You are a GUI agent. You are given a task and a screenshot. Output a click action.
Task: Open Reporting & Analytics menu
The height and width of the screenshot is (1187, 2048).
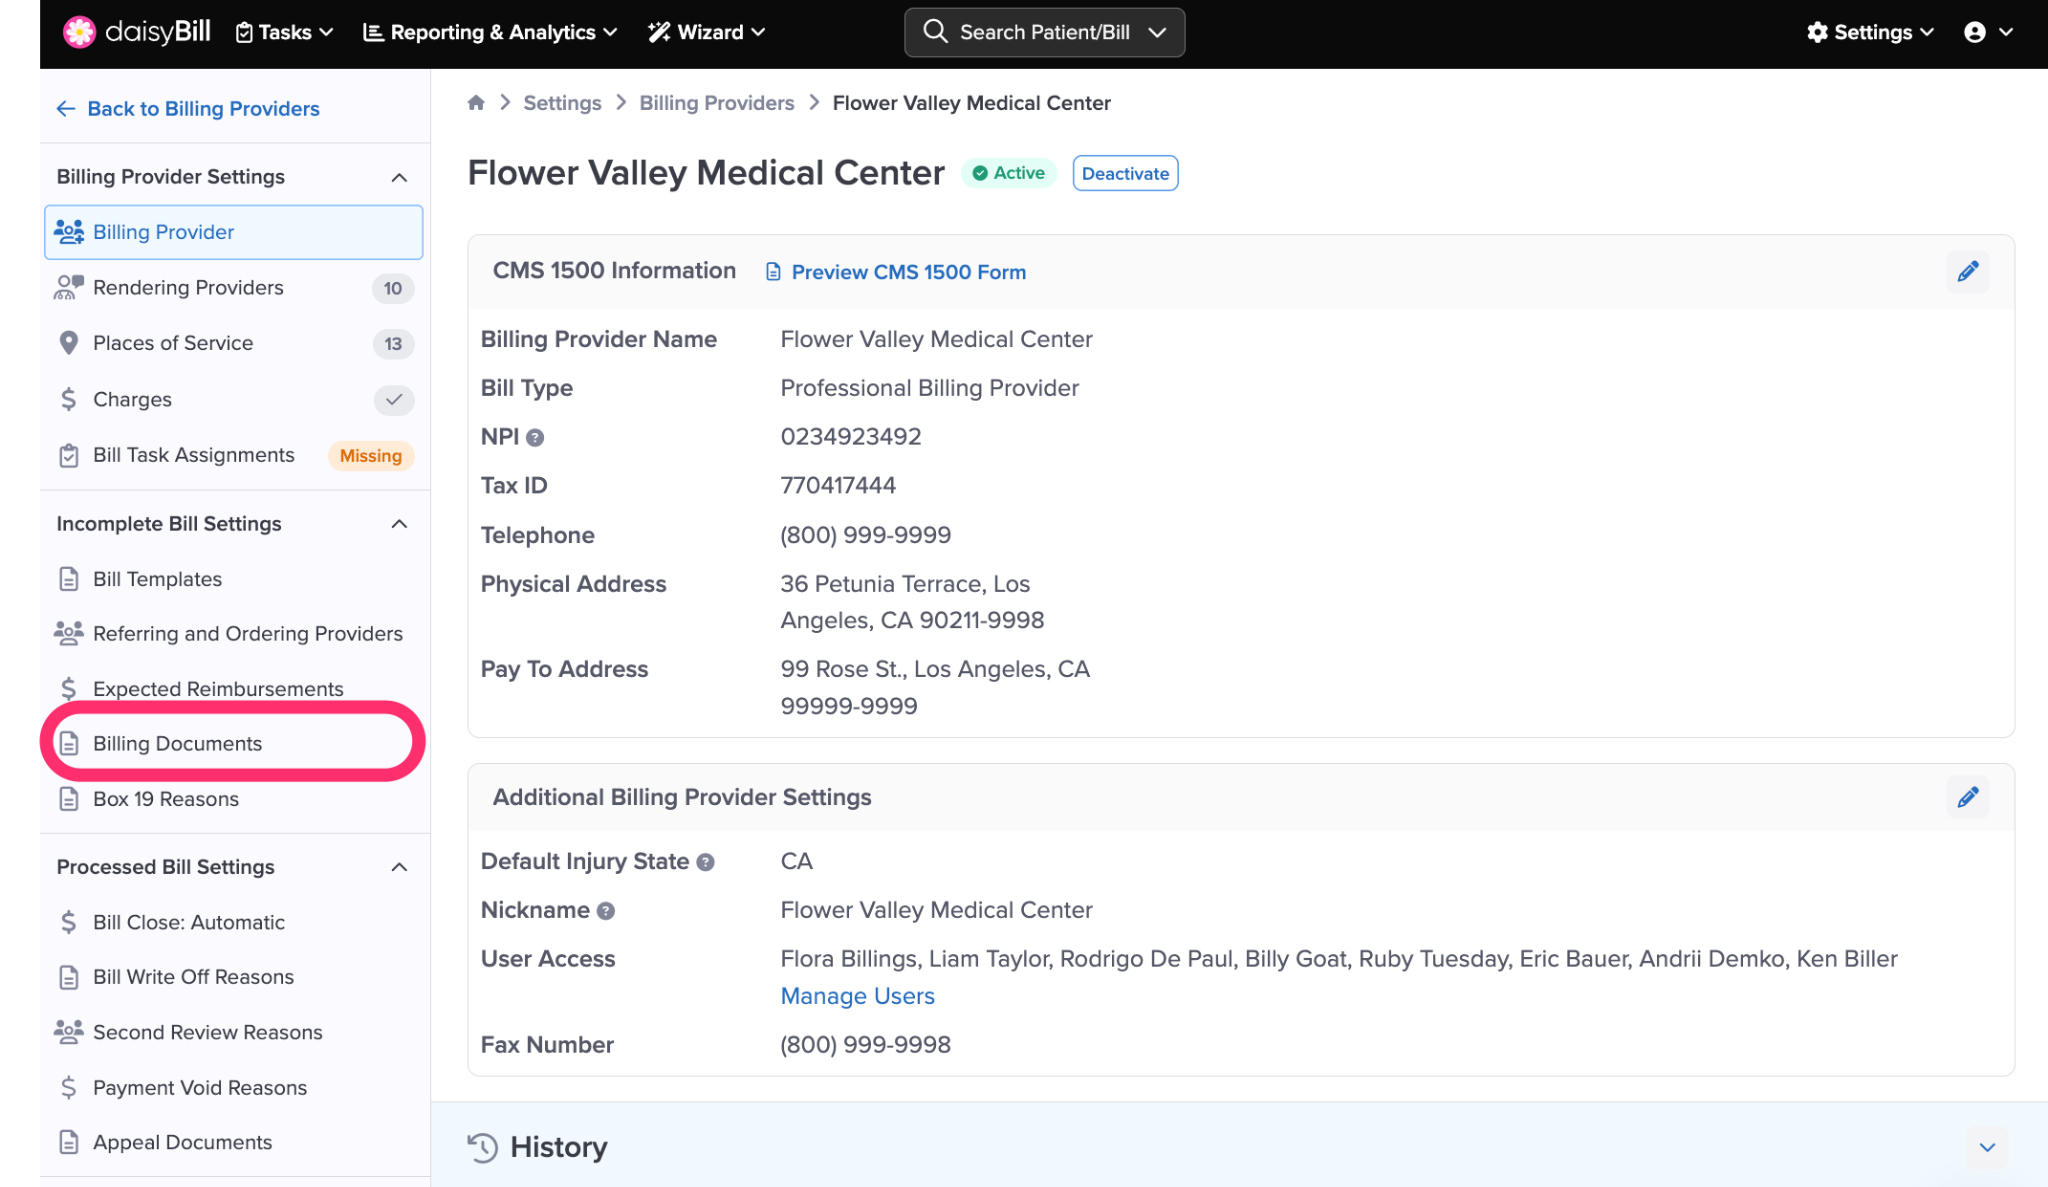[490, 32]
